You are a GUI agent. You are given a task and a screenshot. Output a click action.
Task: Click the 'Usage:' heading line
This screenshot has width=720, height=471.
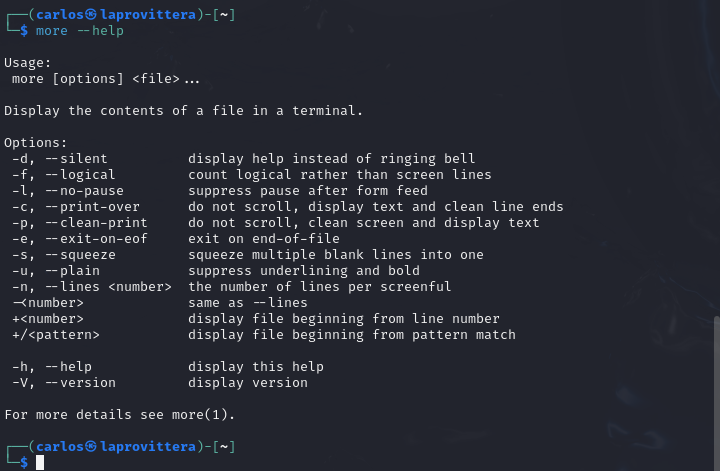pyautogui.click(x=28, y=63)
